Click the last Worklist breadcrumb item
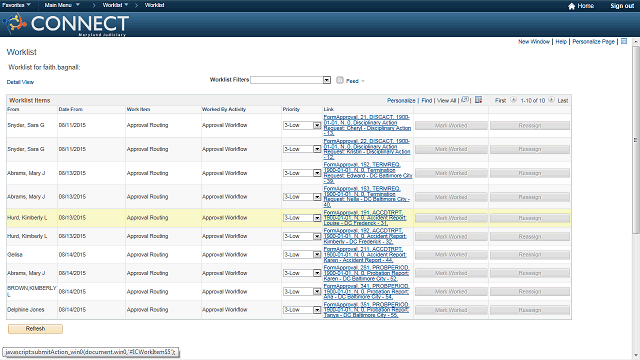 point(154,5)
